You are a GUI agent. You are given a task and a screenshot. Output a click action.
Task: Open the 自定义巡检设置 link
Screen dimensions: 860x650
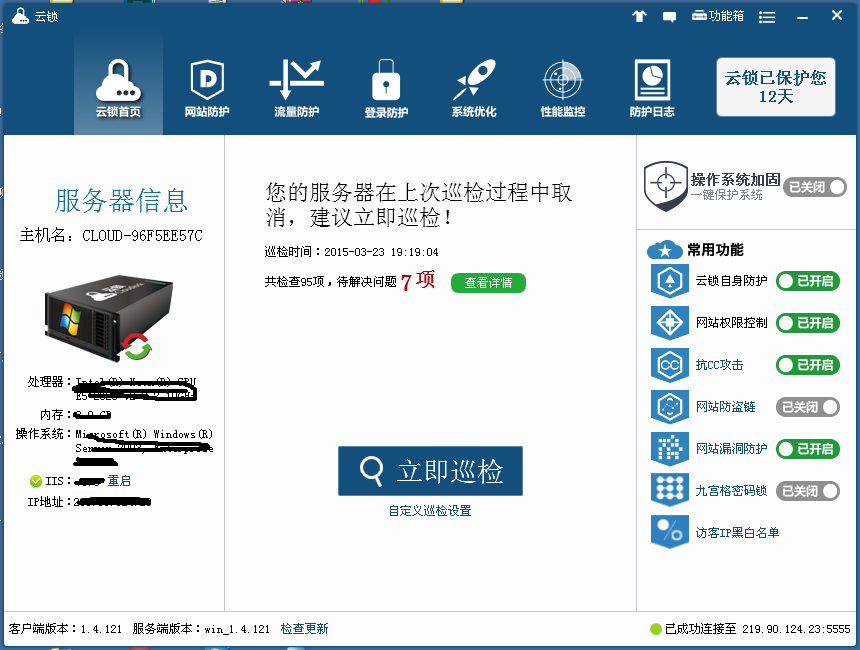tap(430, 511)
